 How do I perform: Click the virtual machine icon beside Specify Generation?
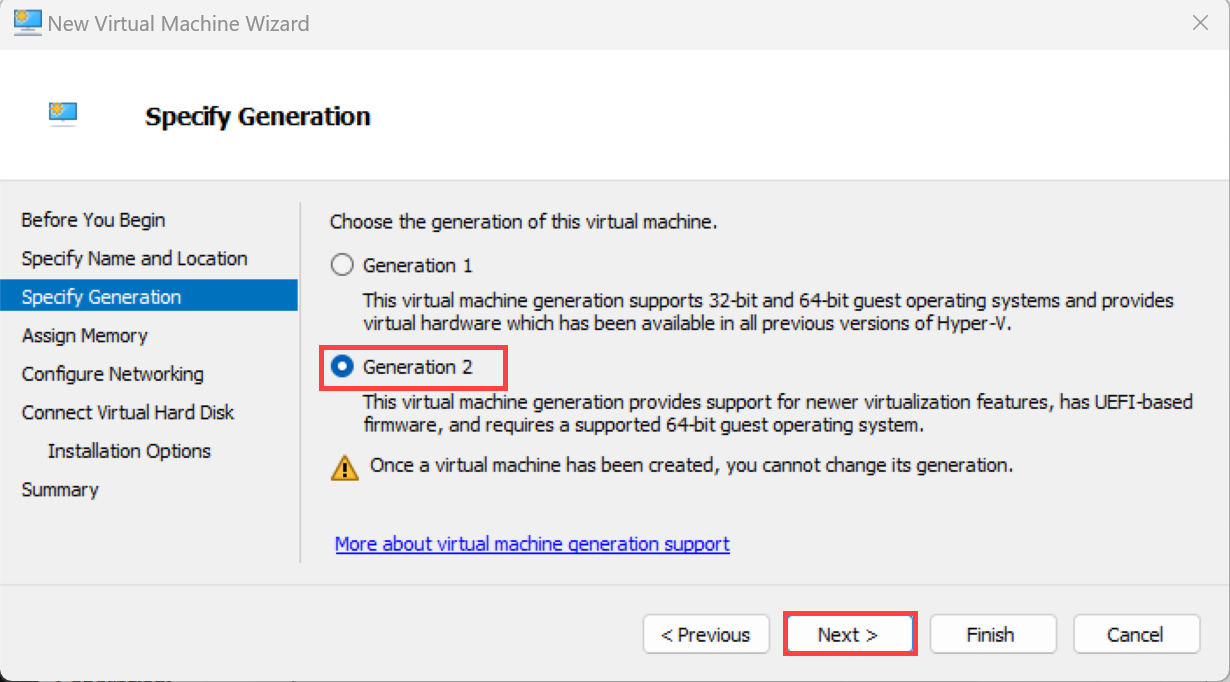[x=63, y=114]
